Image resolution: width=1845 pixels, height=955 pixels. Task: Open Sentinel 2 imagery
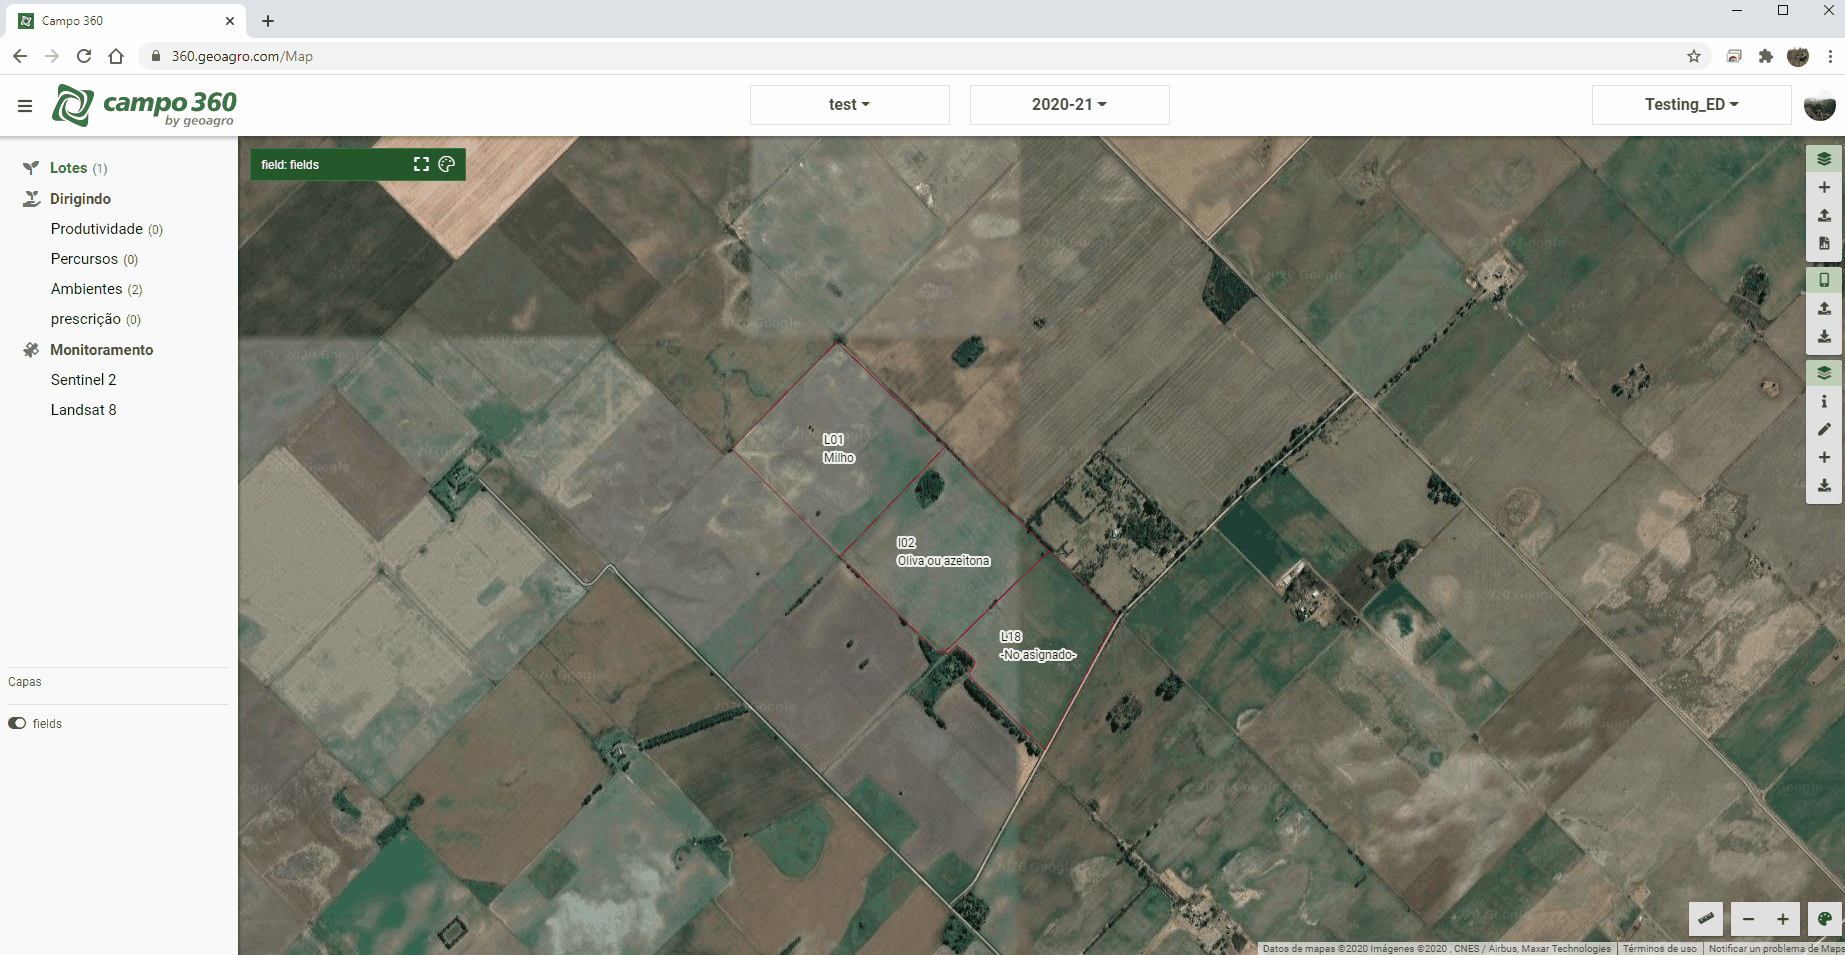pyautogui.click(x=84, y=380)
